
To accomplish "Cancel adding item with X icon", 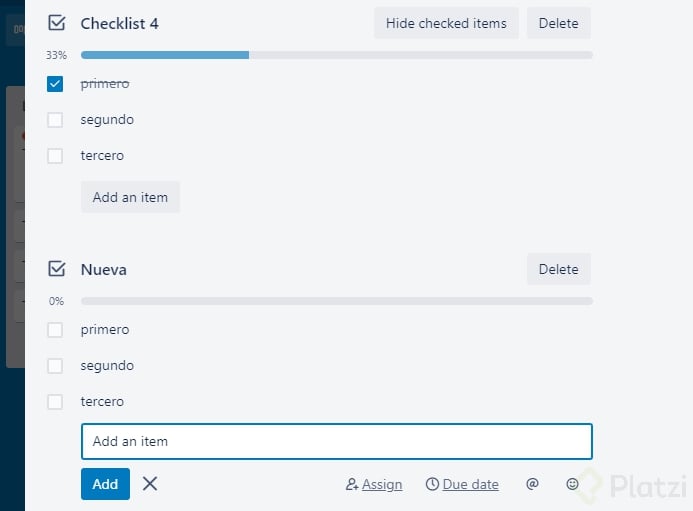I will pos(150,484).
